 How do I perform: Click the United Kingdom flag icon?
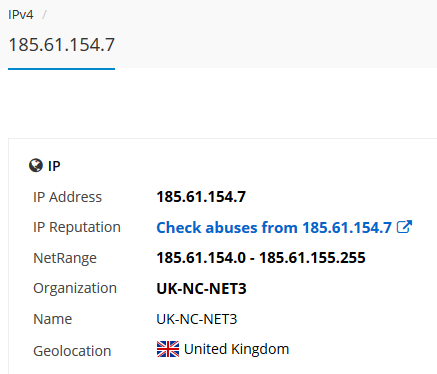coord(168,349)
